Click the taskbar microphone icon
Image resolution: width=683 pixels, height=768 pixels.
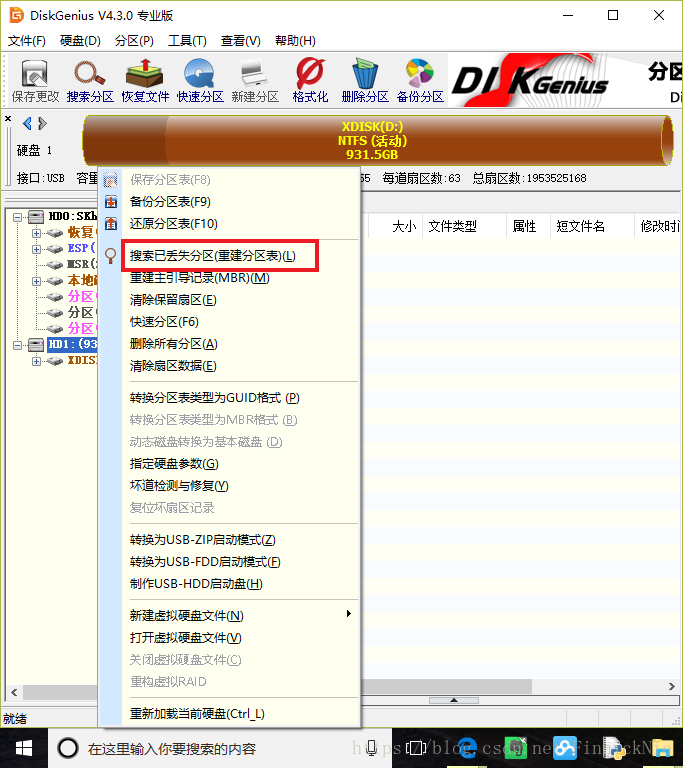pyautogui.click(x=372, y=748)
